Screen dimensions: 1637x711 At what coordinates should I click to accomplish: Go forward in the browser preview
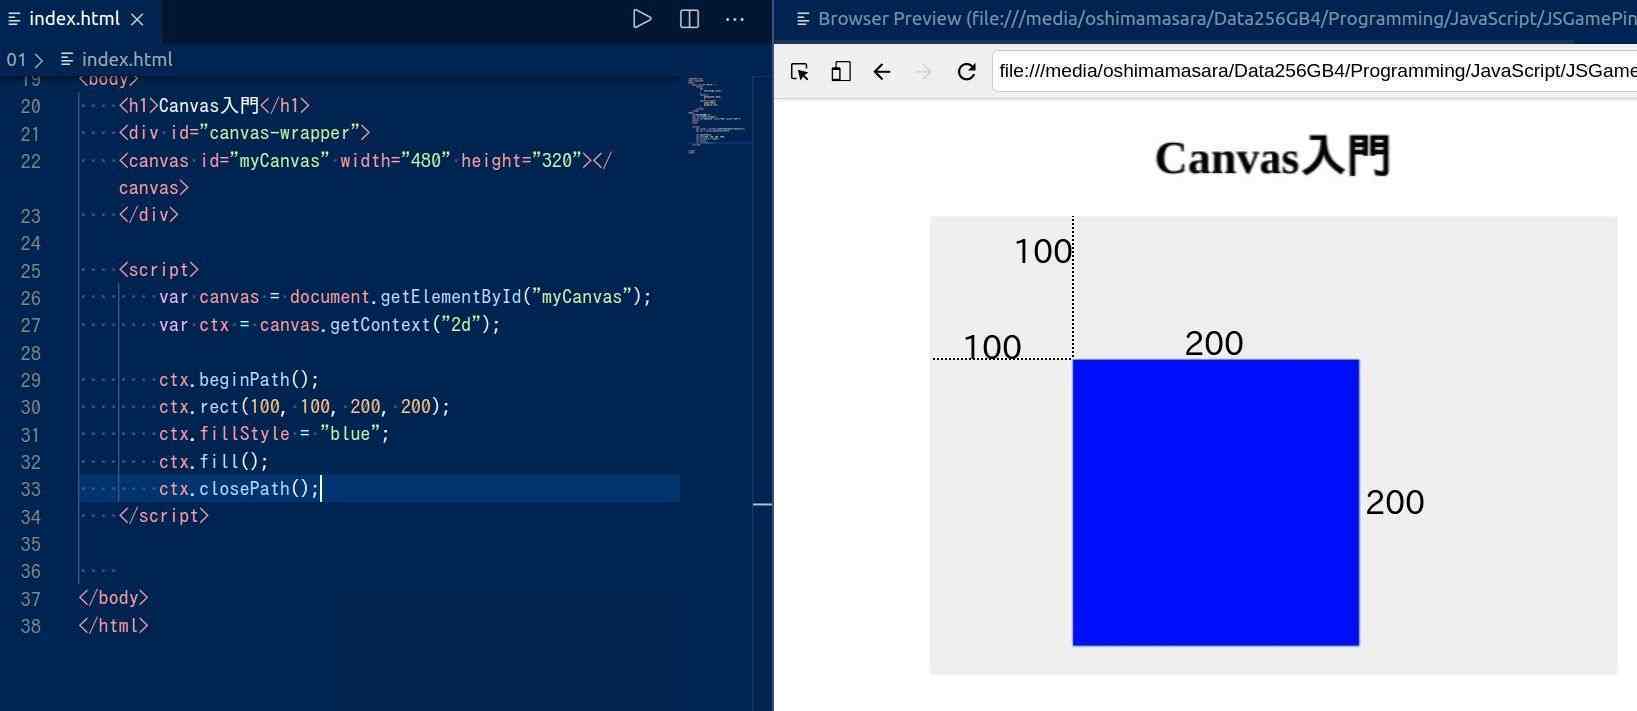tap(923, 71)
